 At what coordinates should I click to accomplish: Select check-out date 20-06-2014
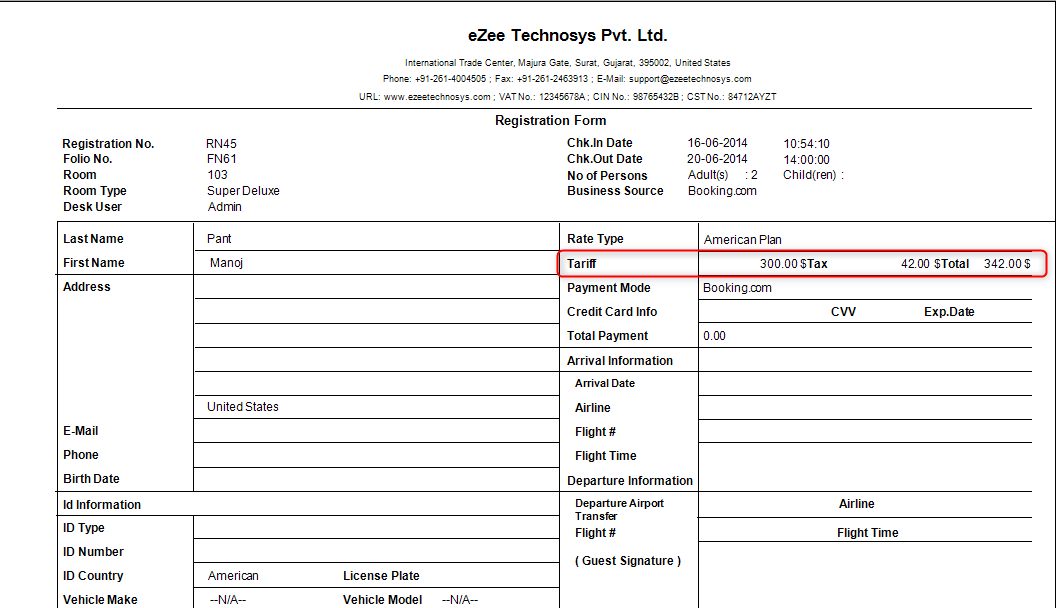pyautogui.click(x=717, y=159)
